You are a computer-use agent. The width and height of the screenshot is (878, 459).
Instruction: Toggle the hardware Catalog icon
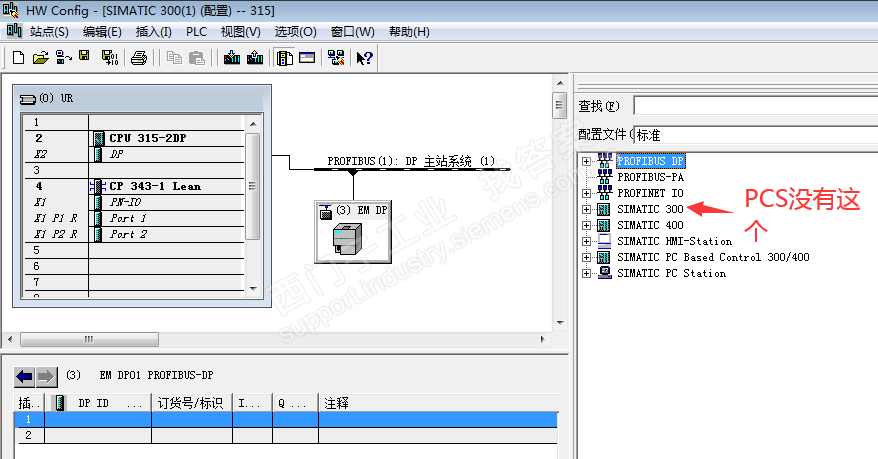284,58
